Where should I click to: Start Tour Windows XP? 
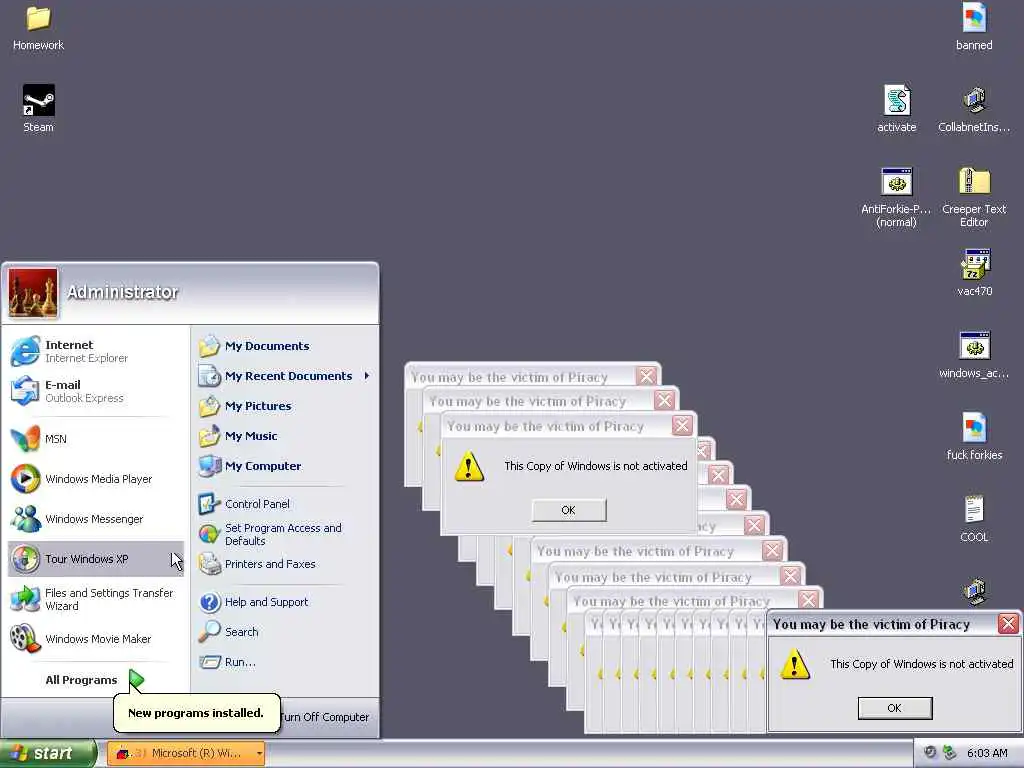[x=96, y=559]
